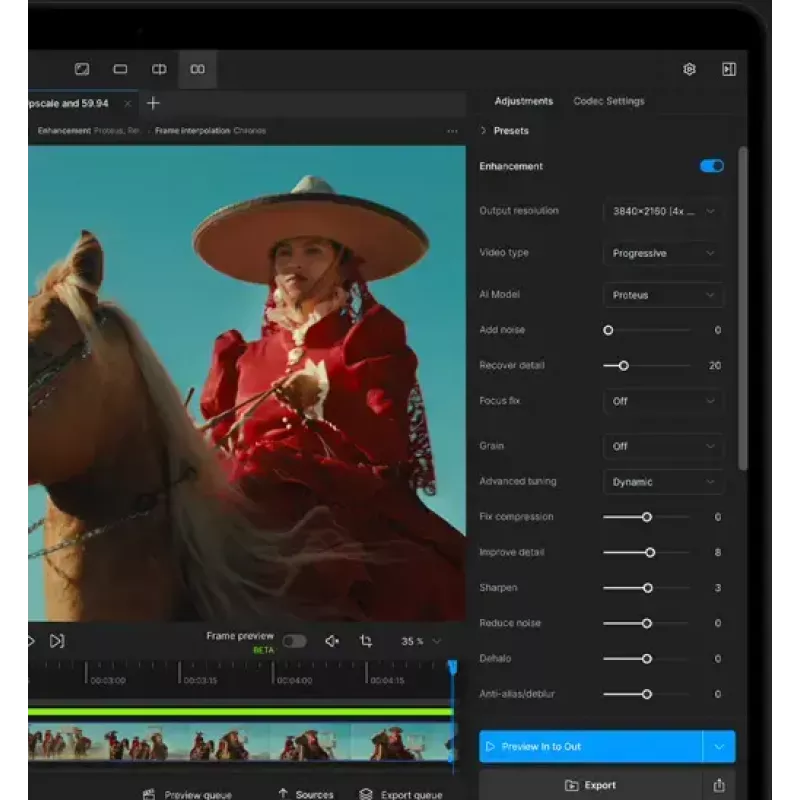The image size is (800, 800).
Task: Click the Preview In to Out button
Action: pyautogui.click(x=591, y=746)
